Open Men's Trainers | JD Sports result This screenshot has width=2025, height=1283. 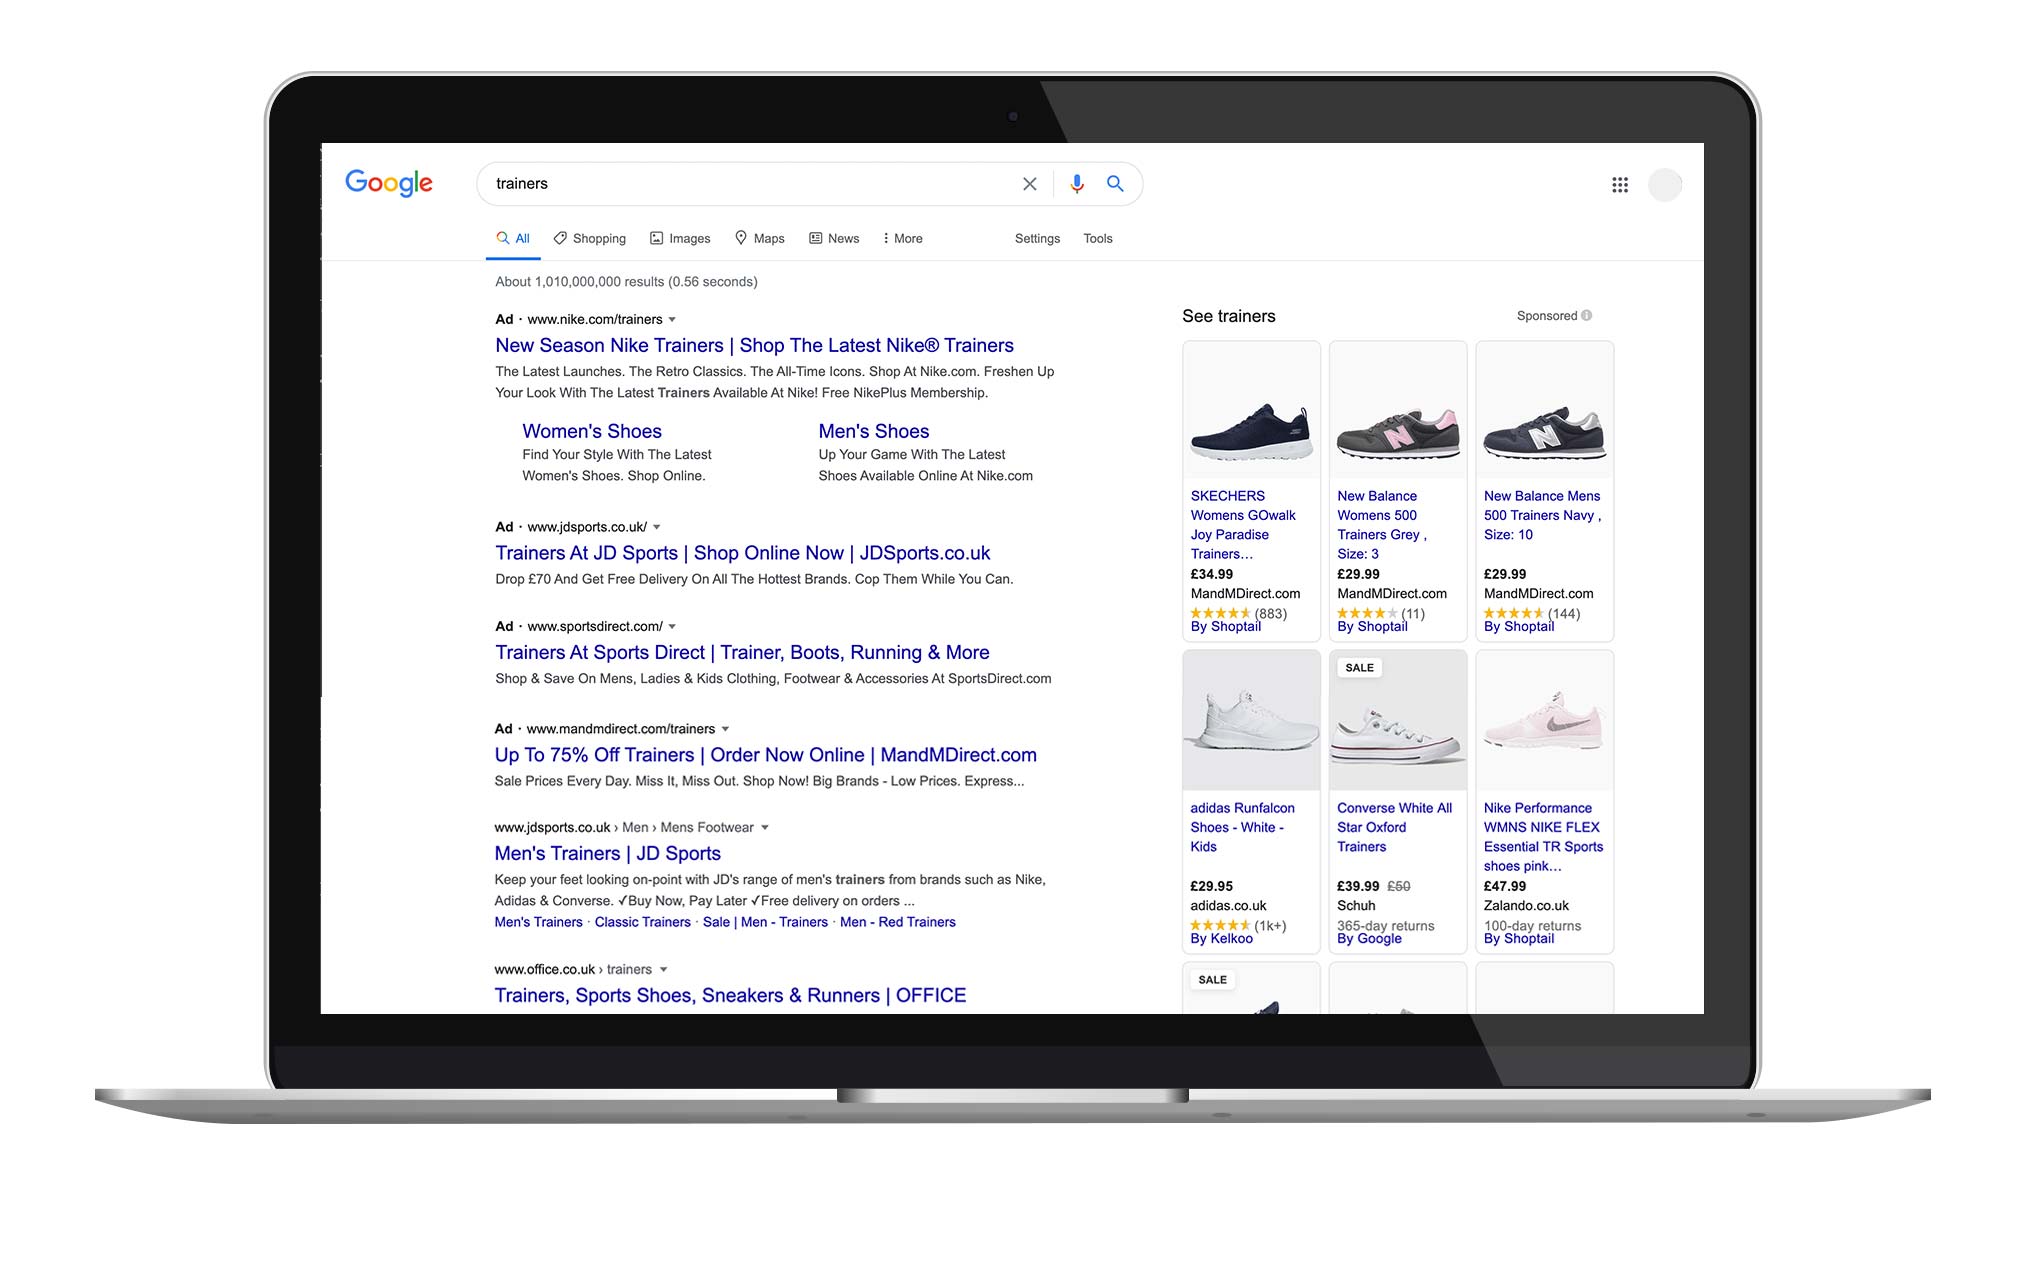point(607,853)
